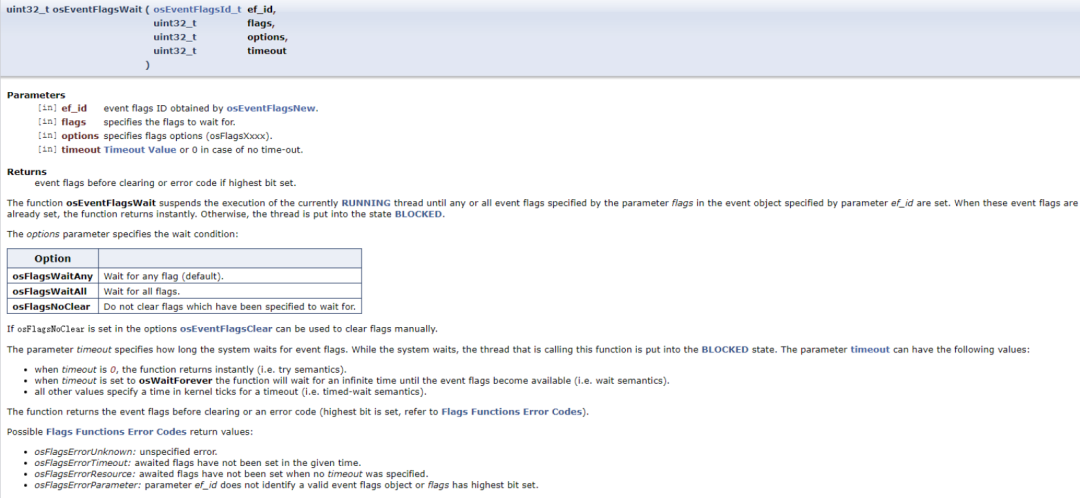Follow the osEventFlagsNew link
The height and width of the screenshot is (498, 1080).
tap(271, 108)
